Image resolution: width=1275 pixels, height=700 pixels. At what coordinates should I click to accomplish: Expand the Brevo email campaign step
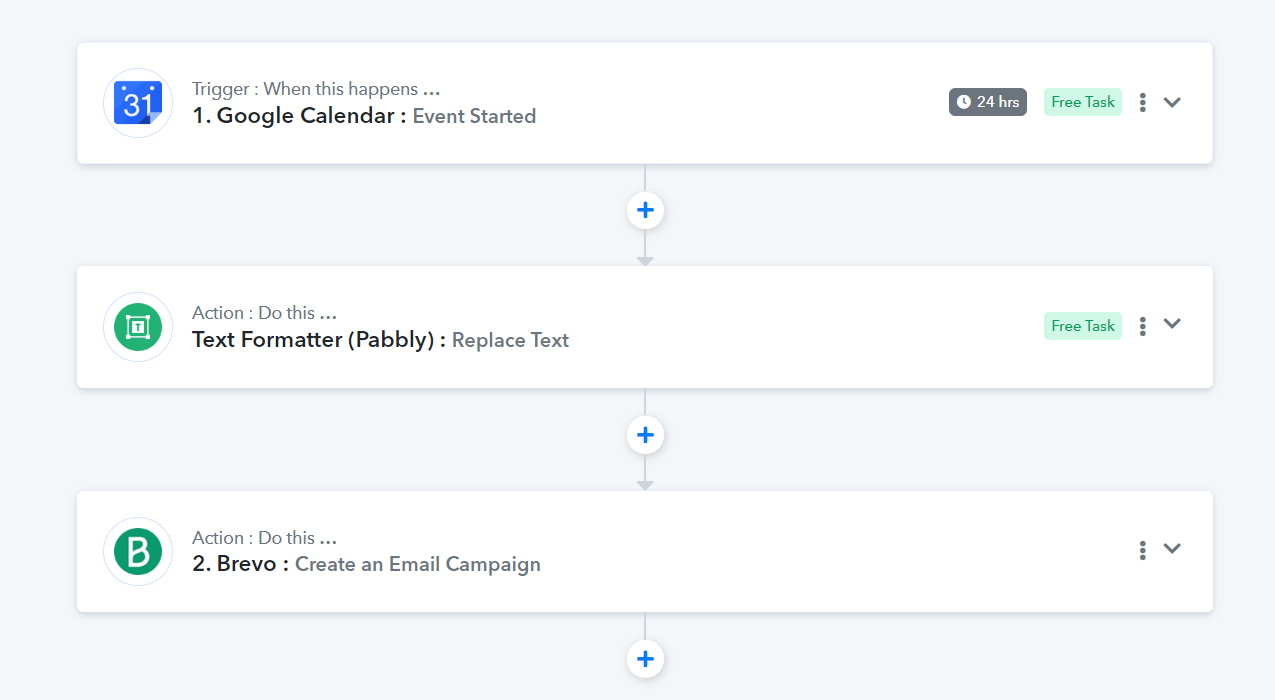(1172, 549)
